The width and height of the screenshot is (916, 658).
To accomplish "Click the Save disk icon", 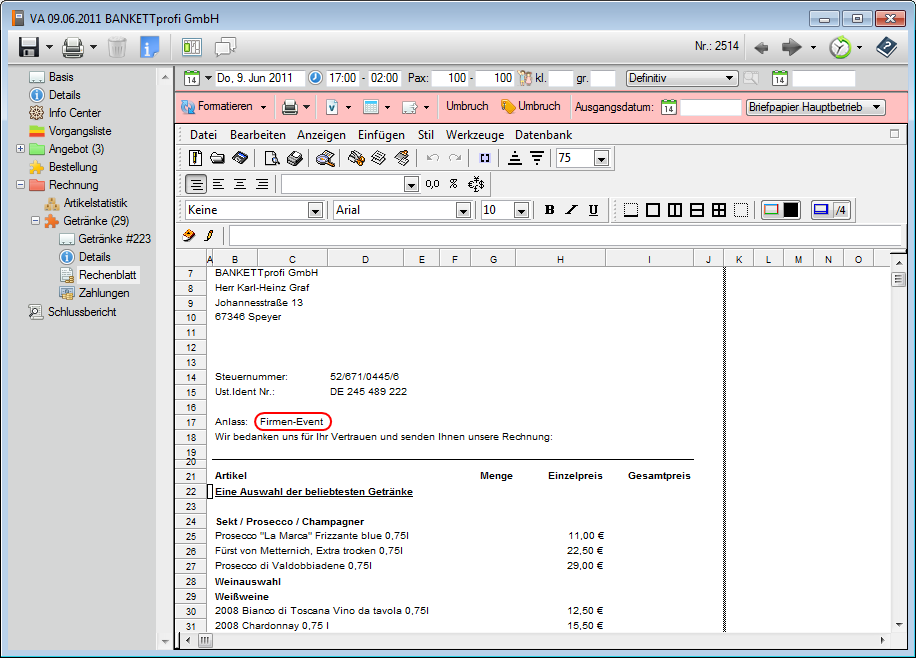I will click(28, 47).
